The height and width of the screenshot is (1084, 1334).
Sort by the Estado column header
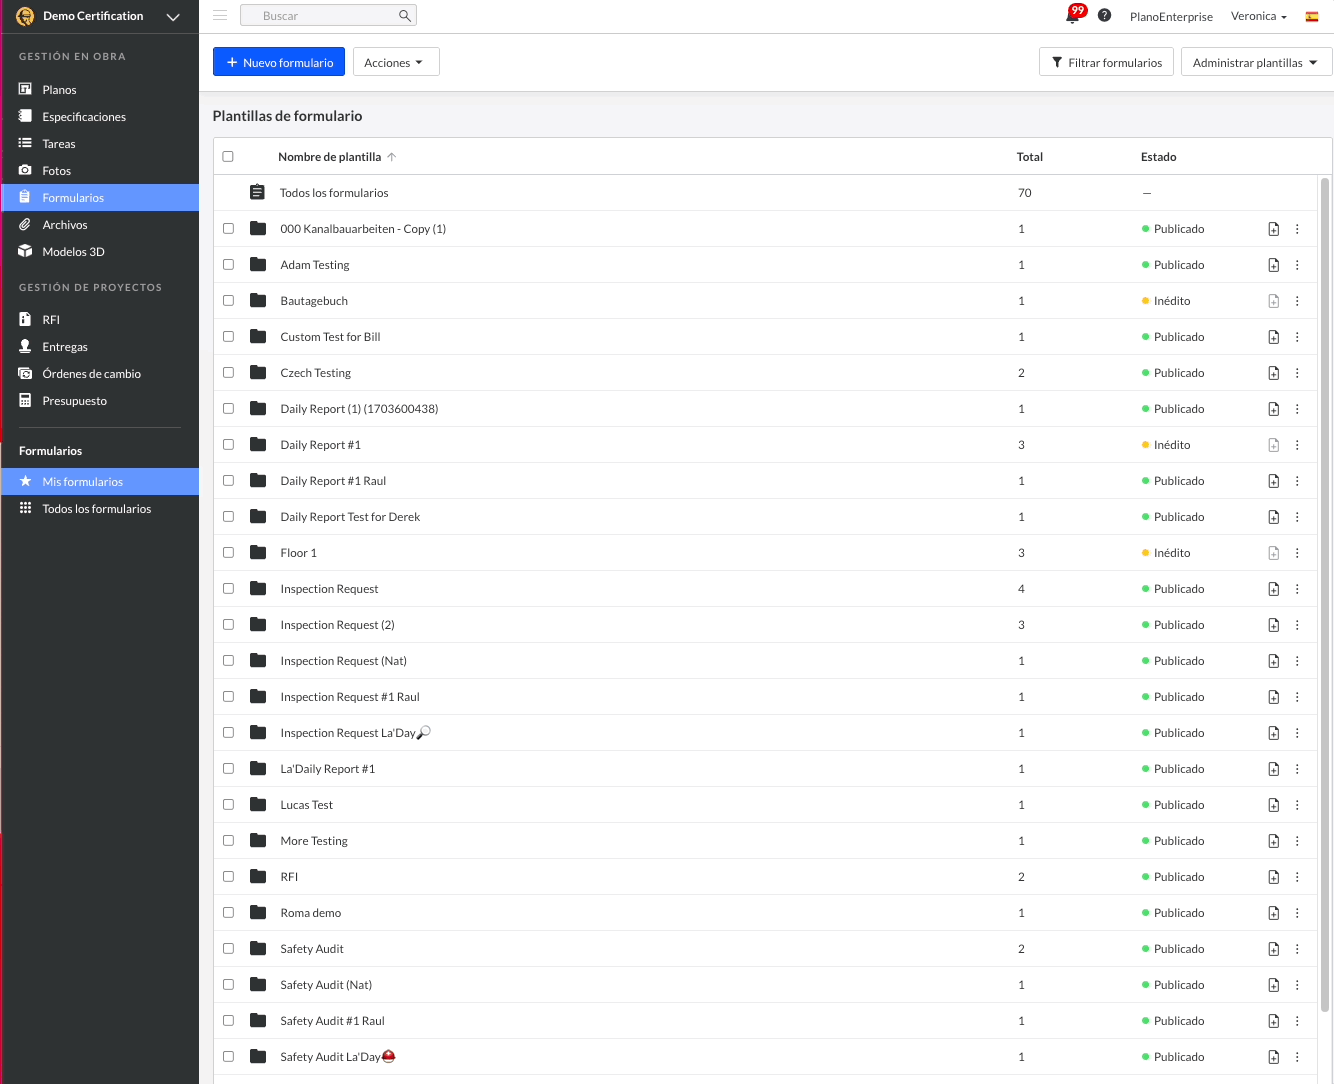click(x=1158, y=157)
